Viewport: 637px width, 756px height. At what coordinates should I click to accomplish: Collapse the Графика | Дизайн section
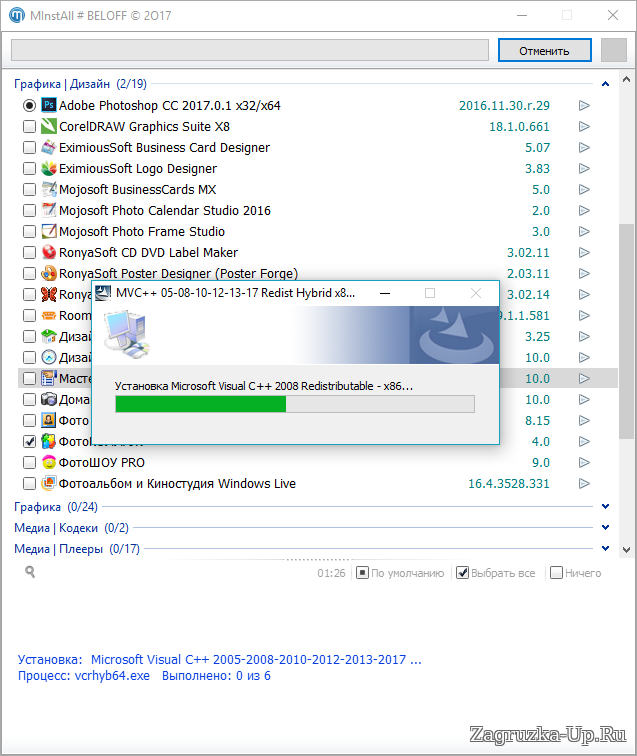point(606,84)
